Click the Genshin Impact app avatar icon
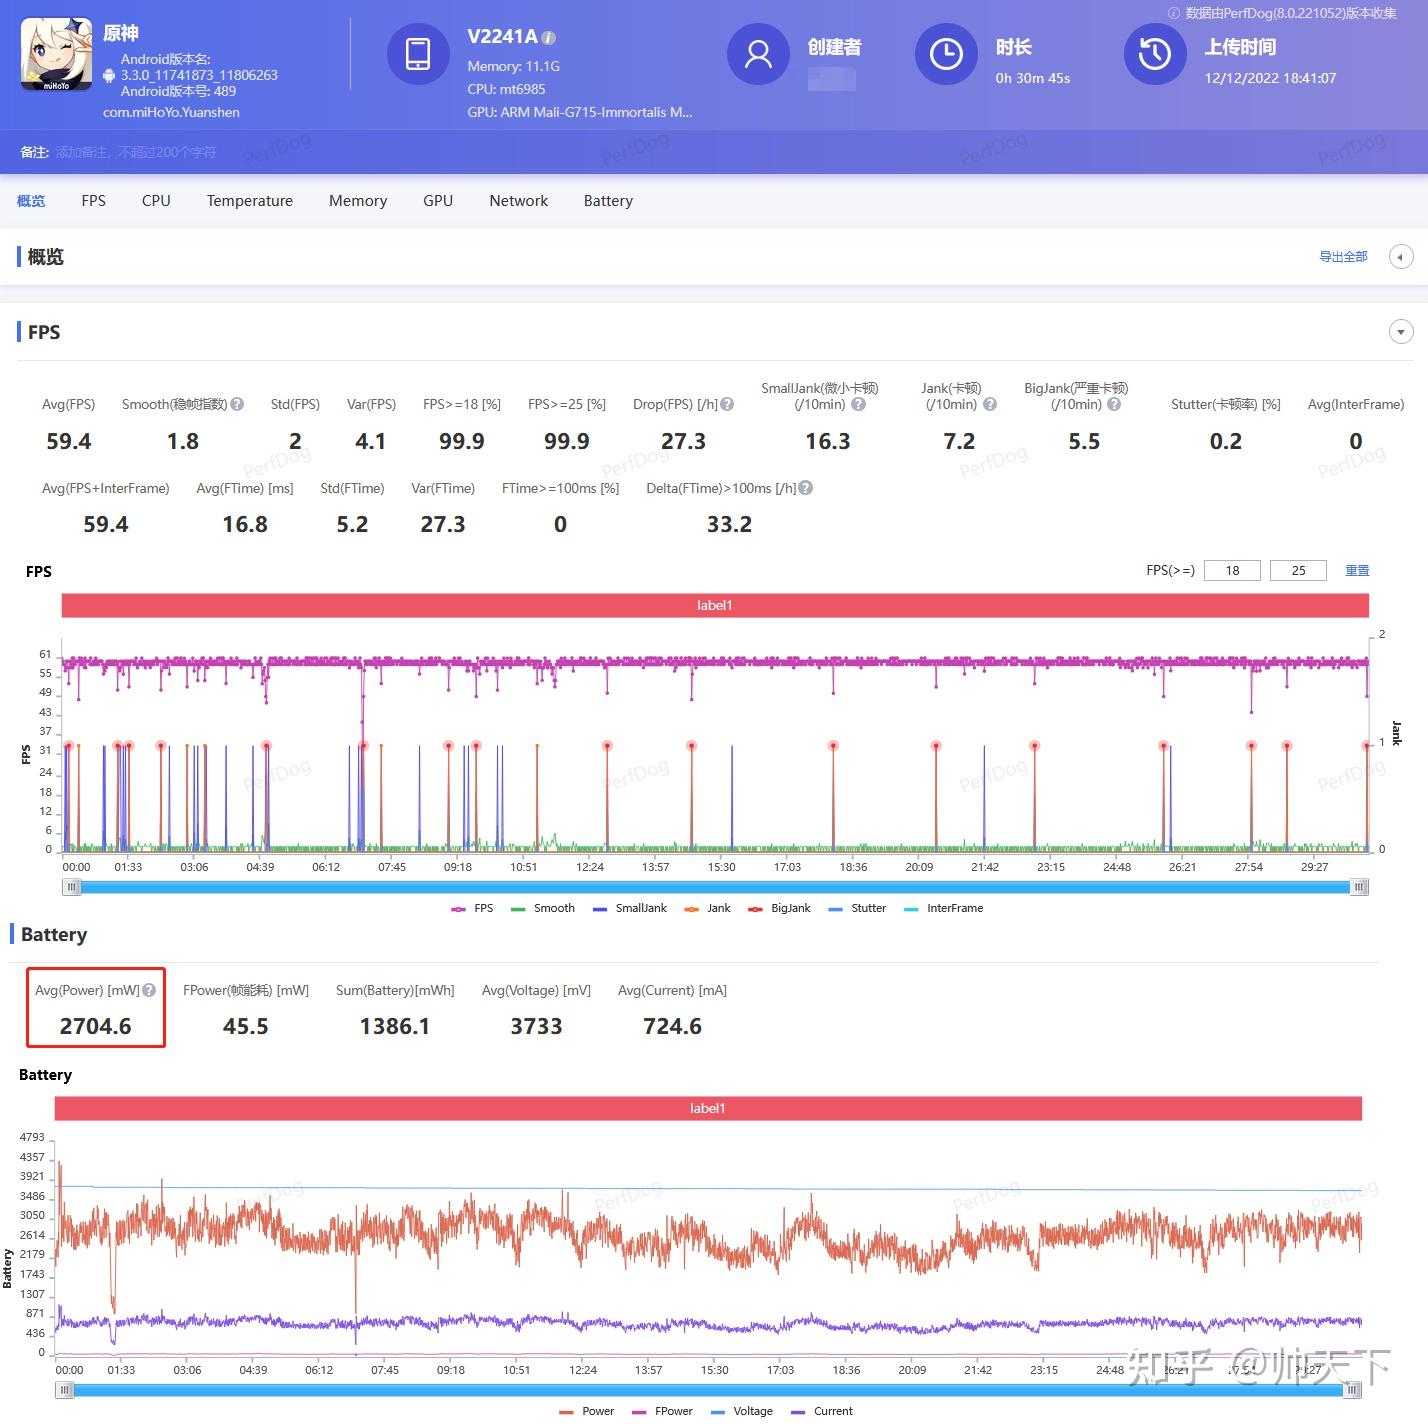The image size is (1428, 1425). (57, 55)
